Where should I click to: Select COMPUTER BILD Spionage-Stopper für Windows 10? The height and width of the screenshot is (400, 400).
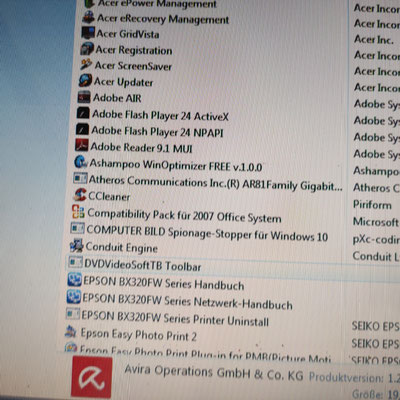click(207, 233)
